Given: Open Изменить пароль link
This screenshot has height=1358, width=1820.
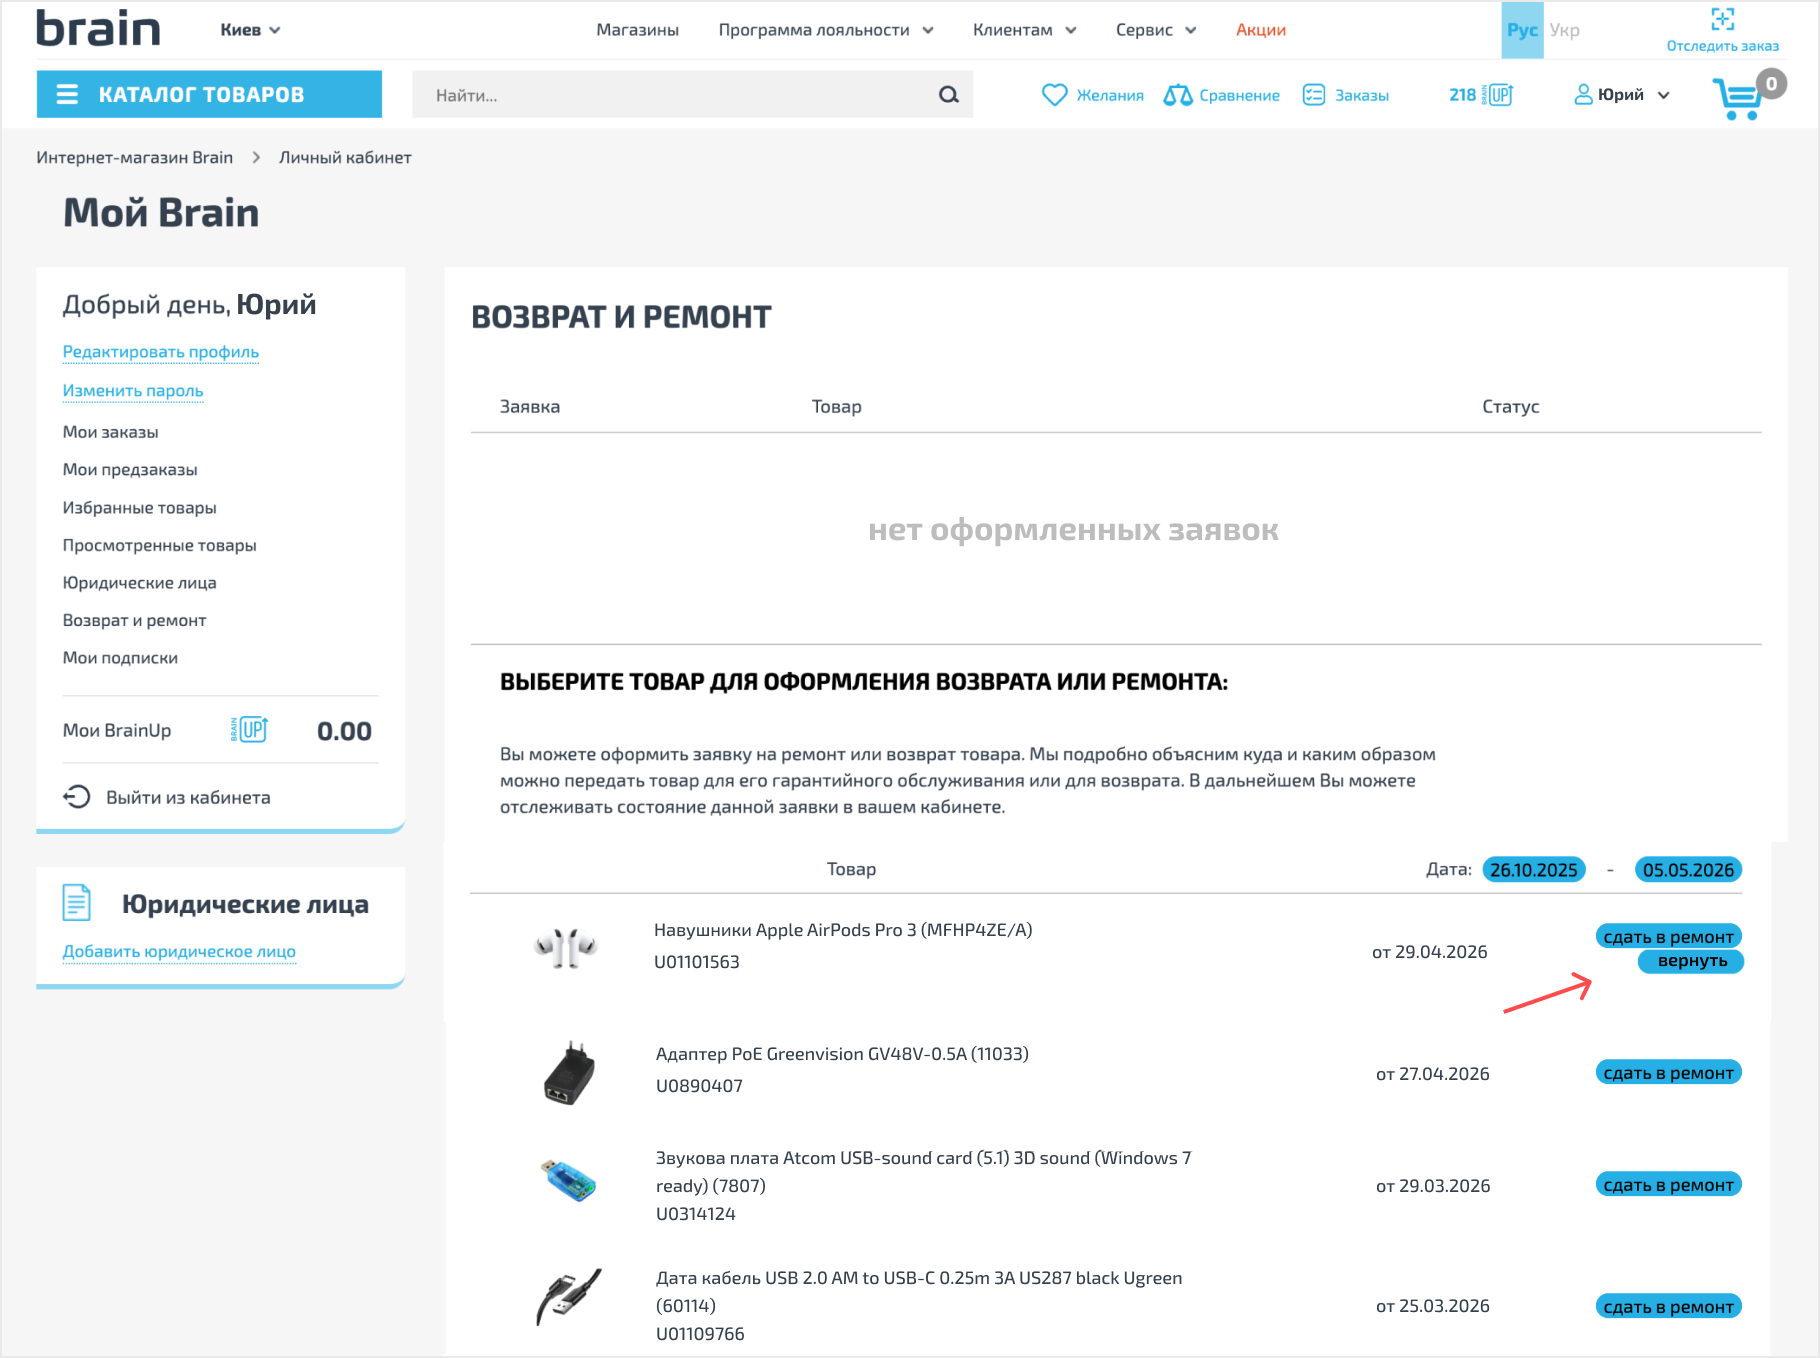Looking at the screenshot, I should [x=133, y=391].
